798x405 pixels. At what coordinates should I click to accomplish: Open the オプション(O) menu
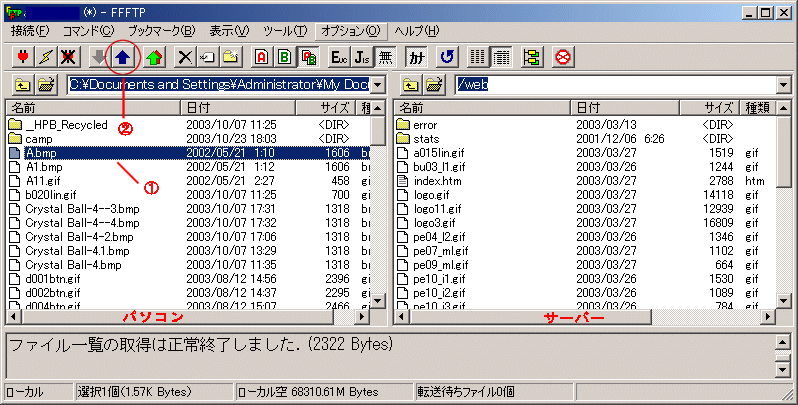tap(351, 31)
